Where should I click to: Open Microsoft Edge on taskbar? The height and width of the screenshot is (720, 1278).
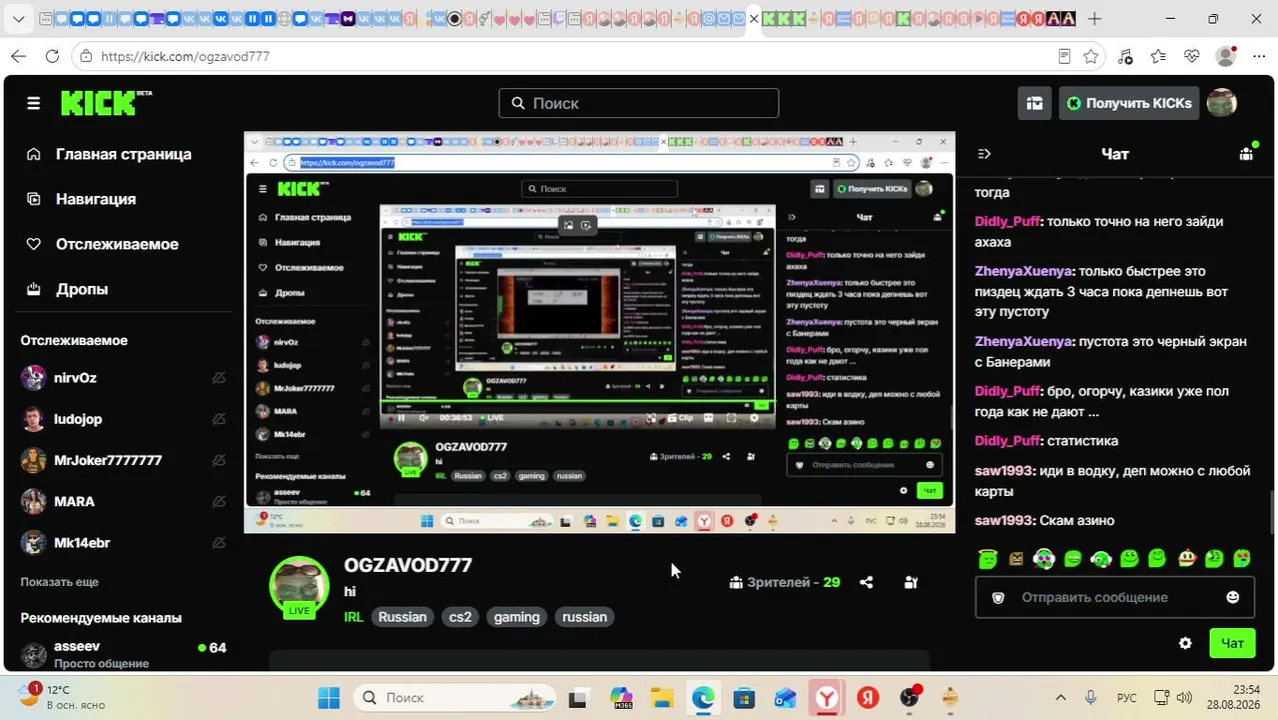point(703,697)
